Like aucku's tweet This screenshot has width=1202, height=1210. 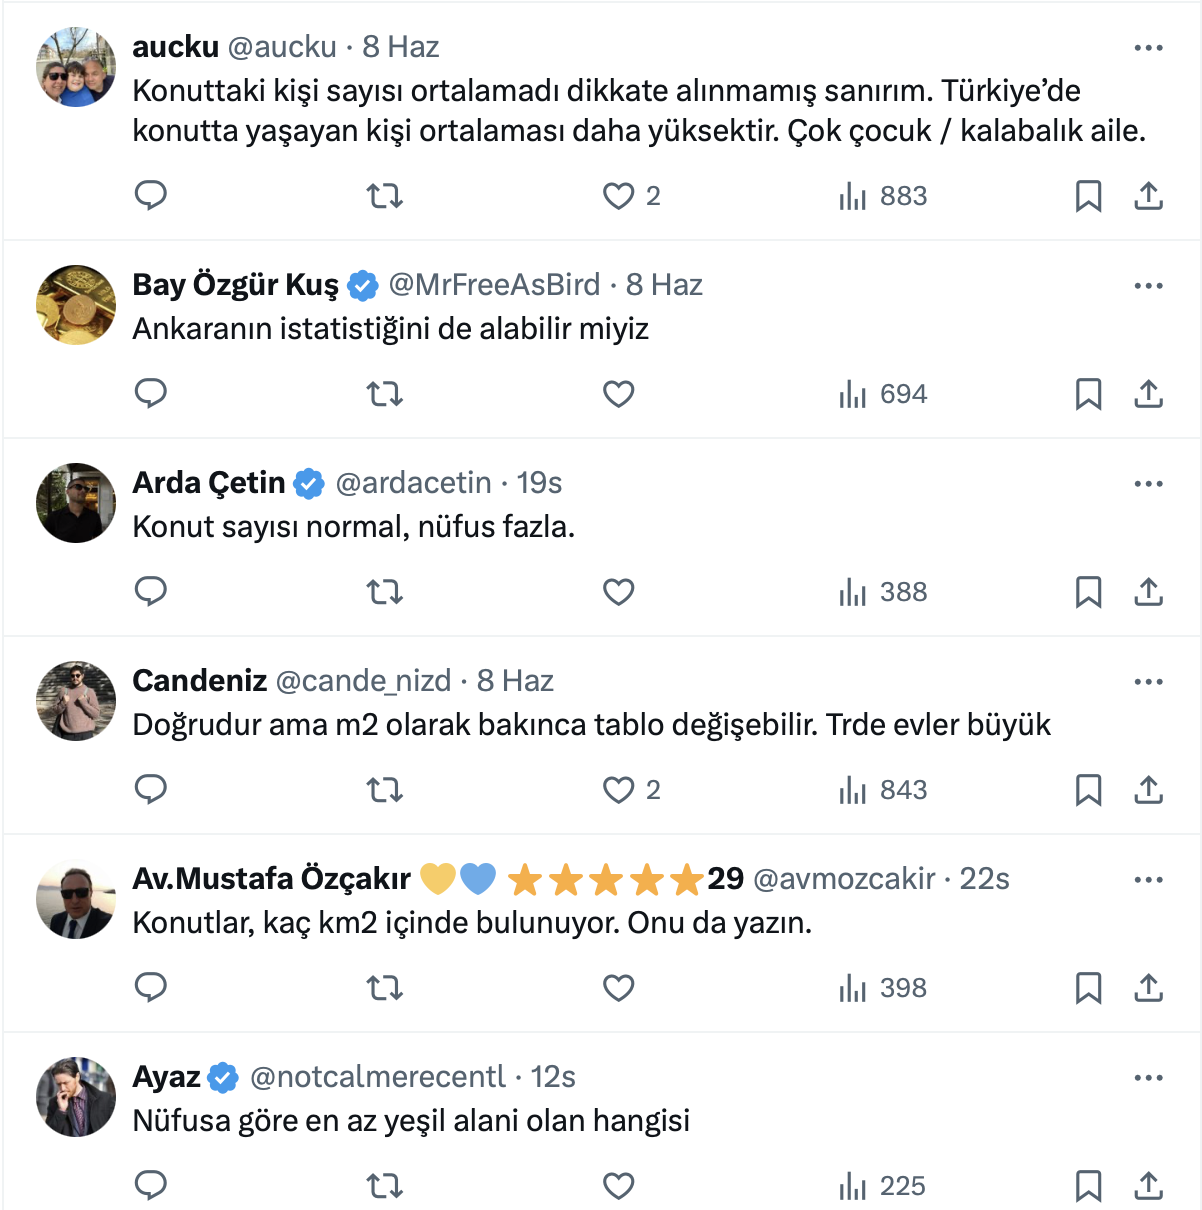tap(619, 196)
